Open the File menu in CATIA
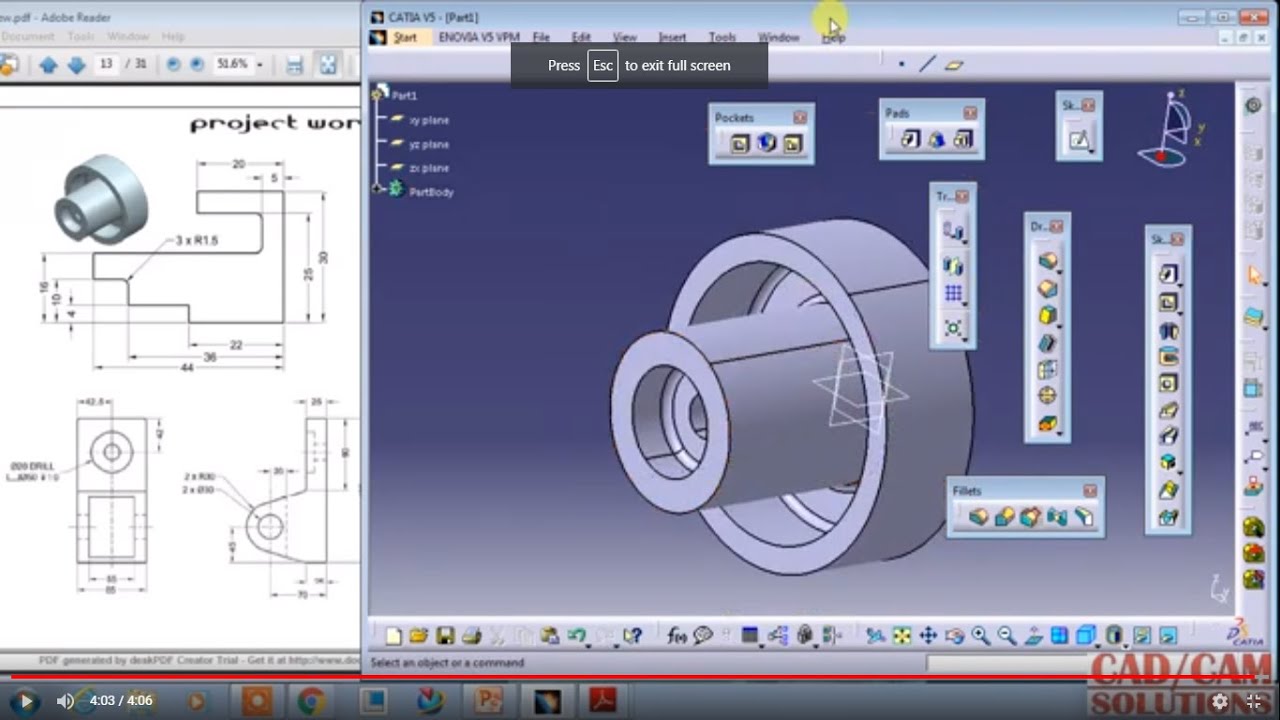This screenshot has width=1280, height=720. 541,37
